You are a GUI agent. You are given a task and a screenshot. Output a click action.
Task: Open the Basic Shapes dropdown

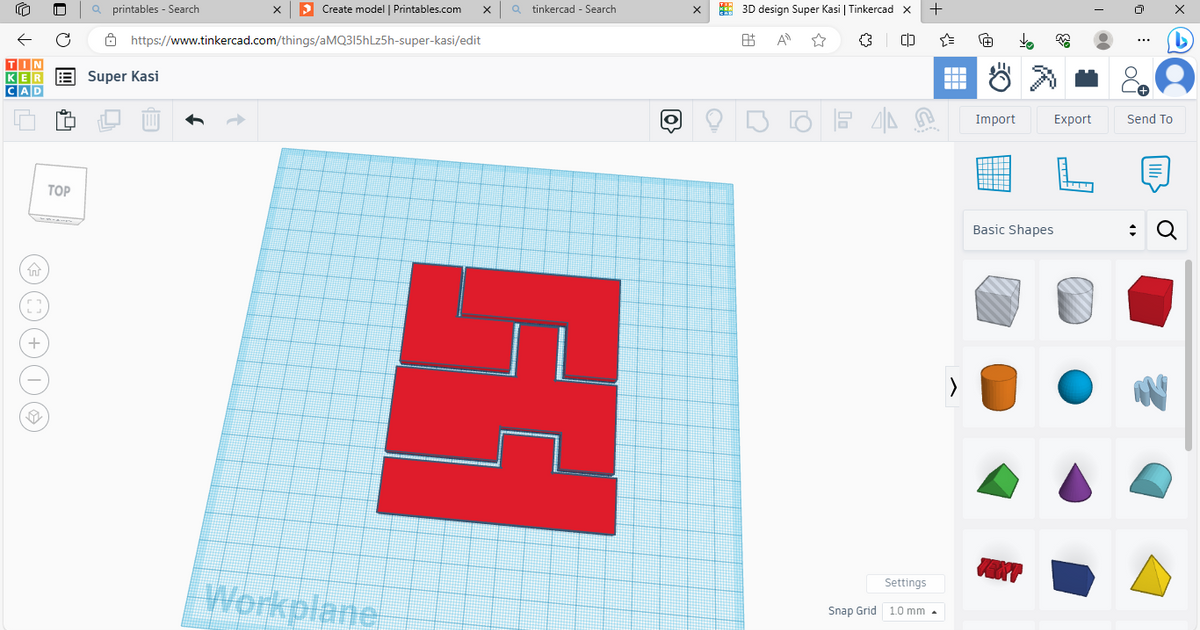point(1053,230)
